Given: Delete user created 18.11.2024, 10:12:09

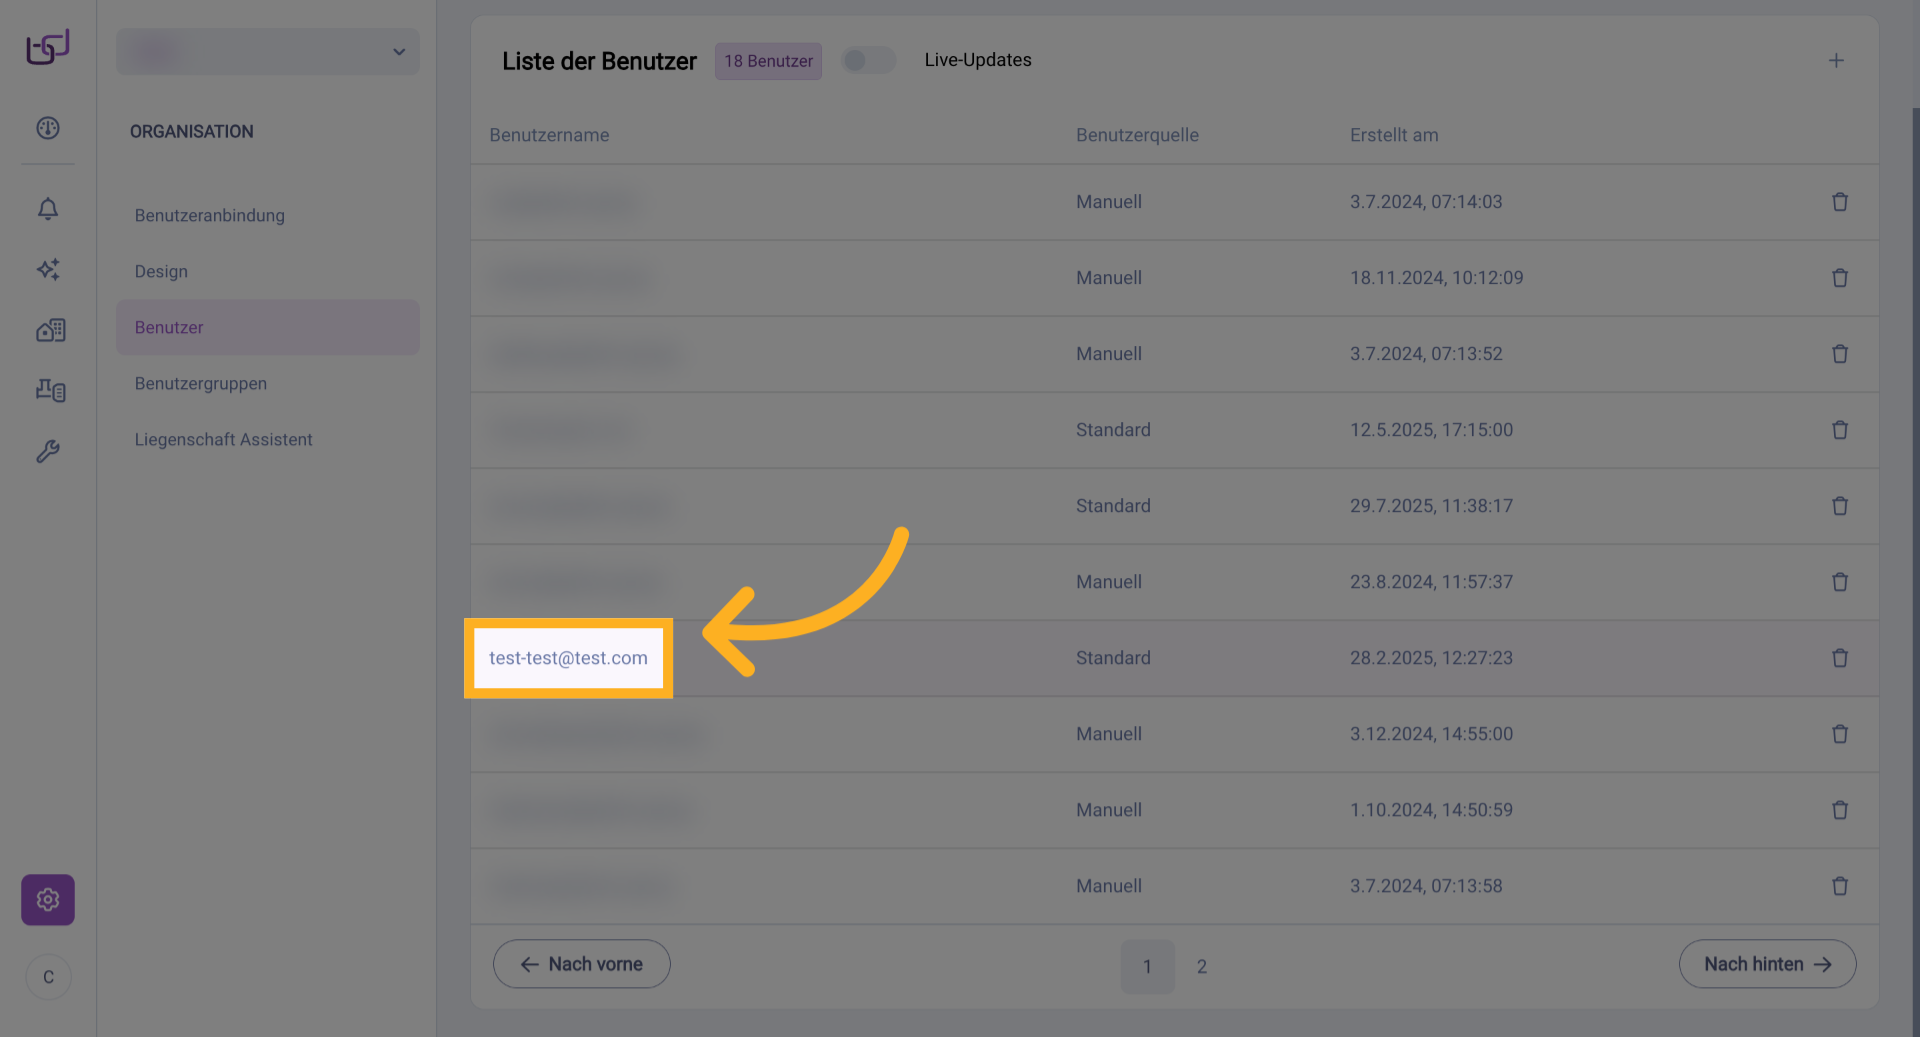Looking at the screenshot, I should click(1839, 278).
